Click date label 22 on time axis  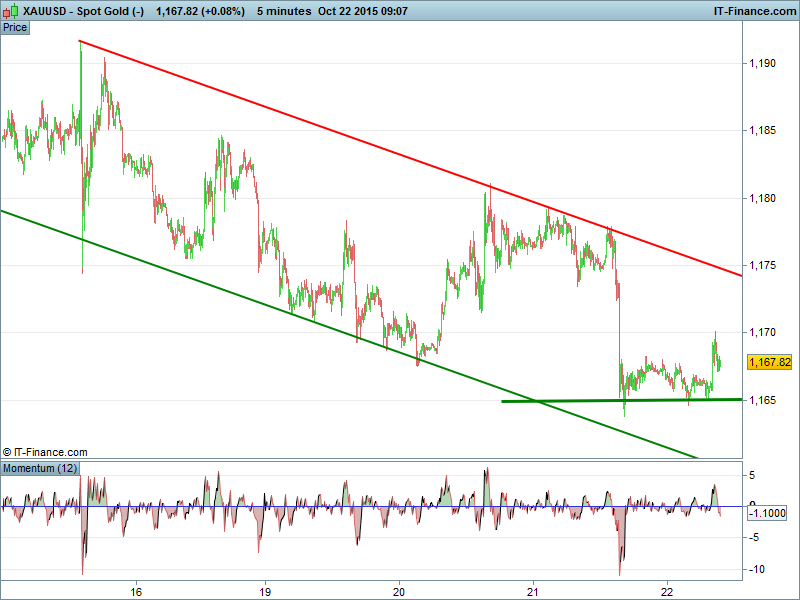(x=667, y=589)
